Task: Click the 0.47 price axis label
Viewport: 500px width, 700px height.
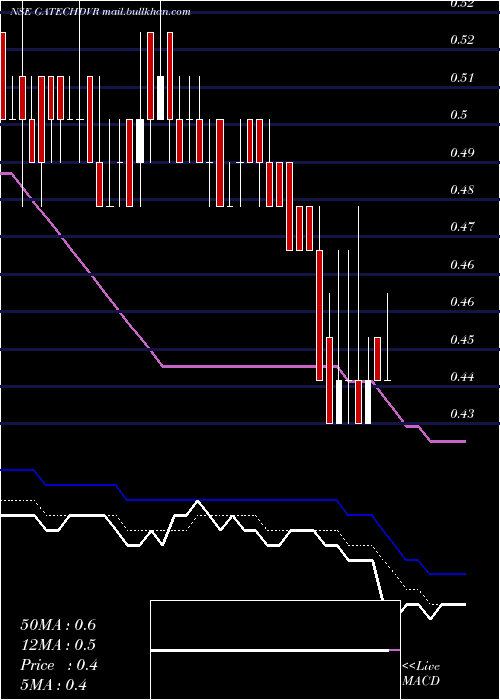Action: [462, 227]
